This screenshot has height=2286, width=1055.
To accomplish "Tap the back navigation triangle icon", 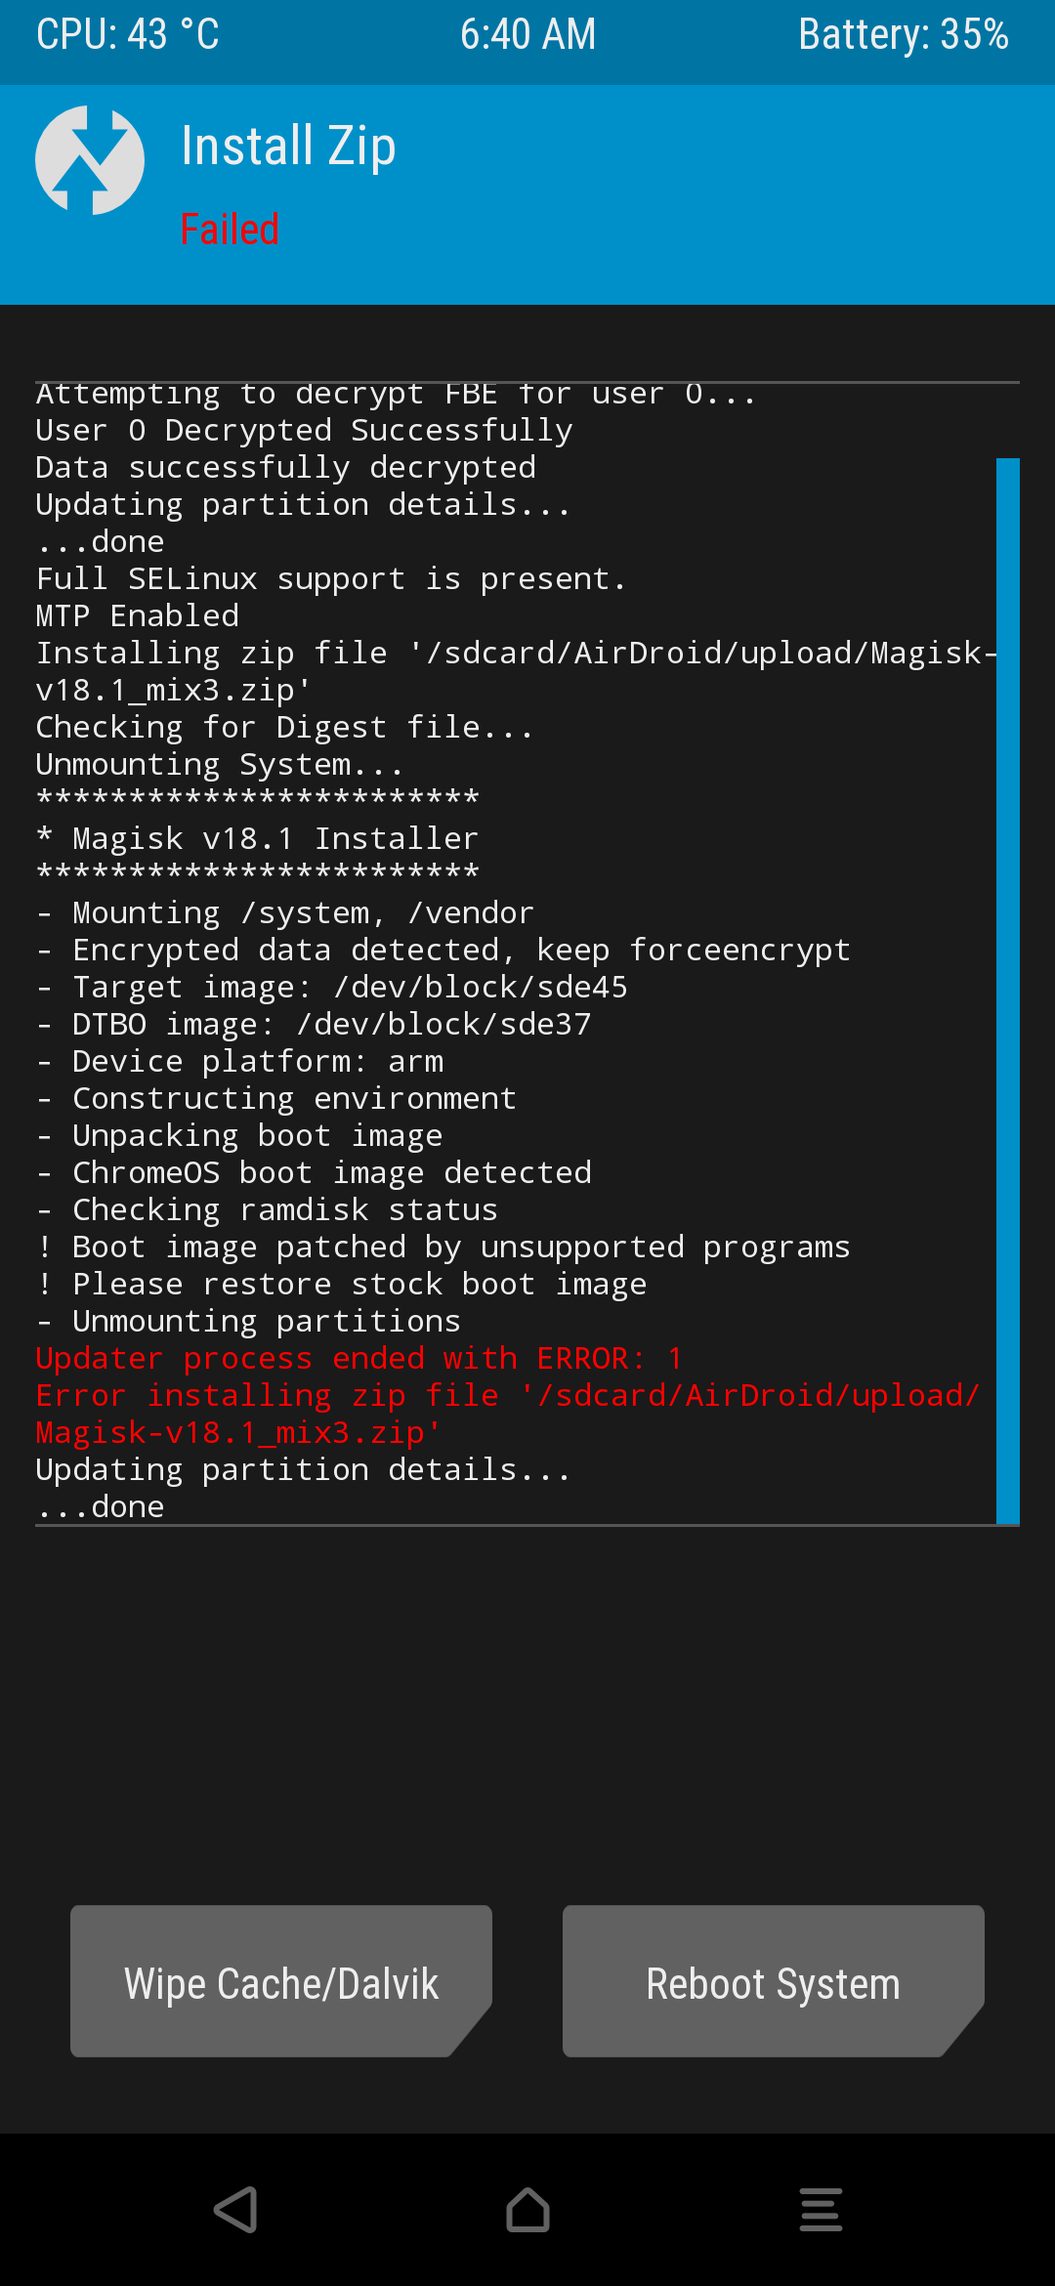I will click(x=237, y=2209).
